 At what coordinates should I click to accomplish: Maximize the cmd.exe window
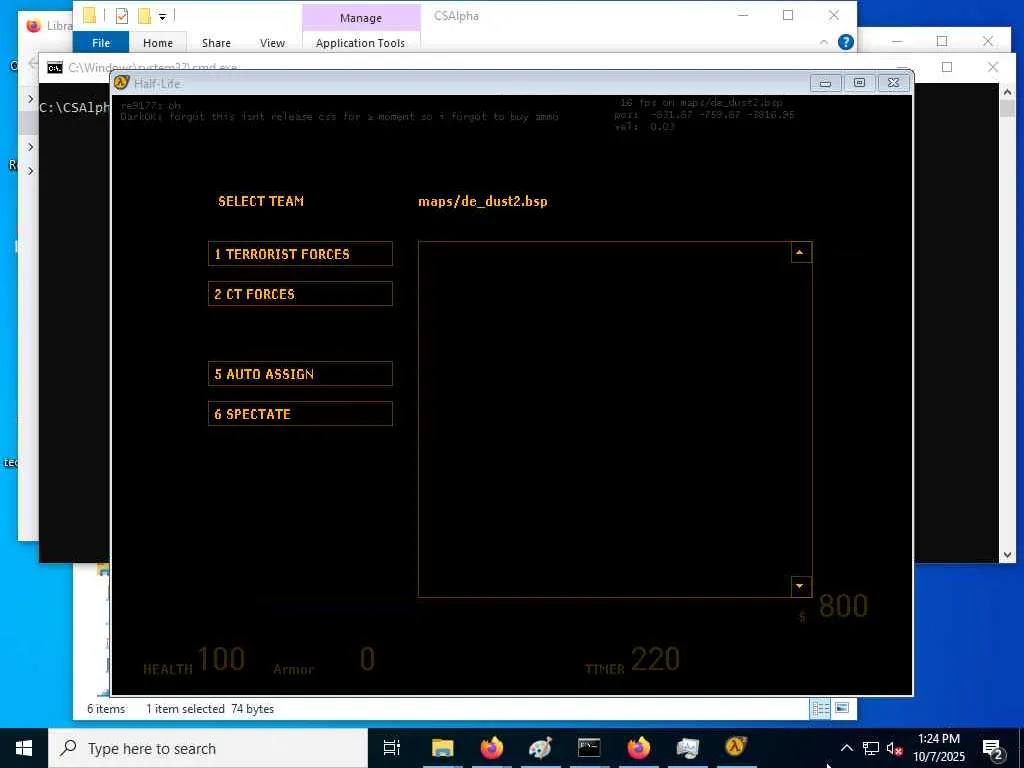pos(947,67)
